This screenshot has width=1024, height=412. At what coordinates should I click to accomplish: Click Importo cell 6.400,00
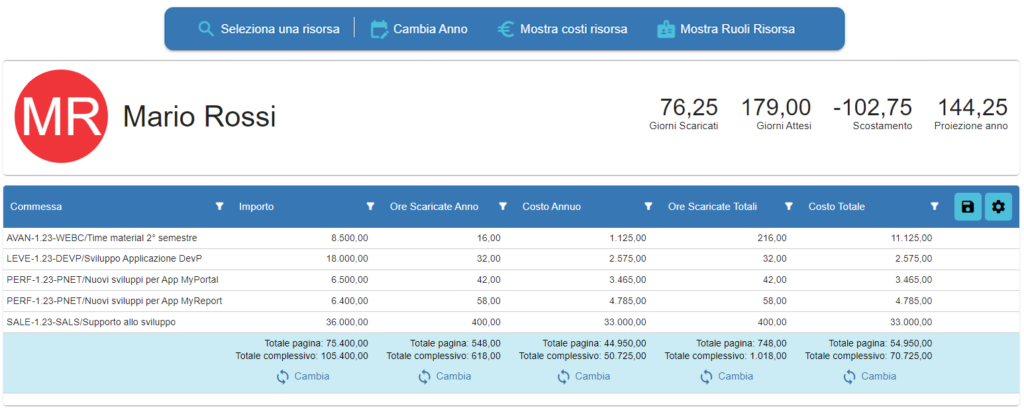tap(349, 301)
